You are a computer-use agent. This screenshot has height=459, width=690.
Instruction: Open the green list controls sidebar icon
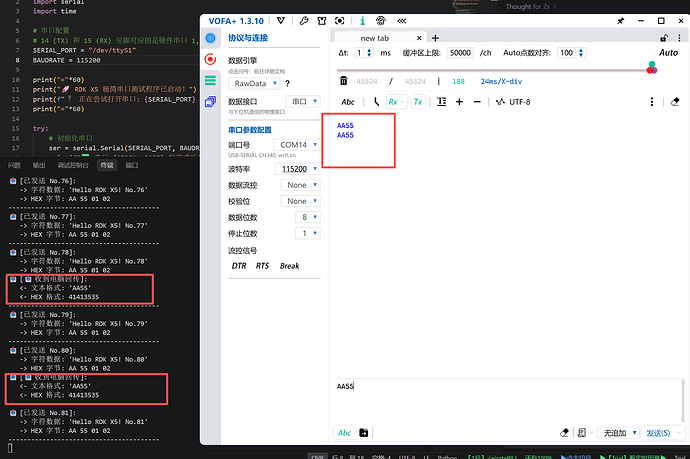210,80
